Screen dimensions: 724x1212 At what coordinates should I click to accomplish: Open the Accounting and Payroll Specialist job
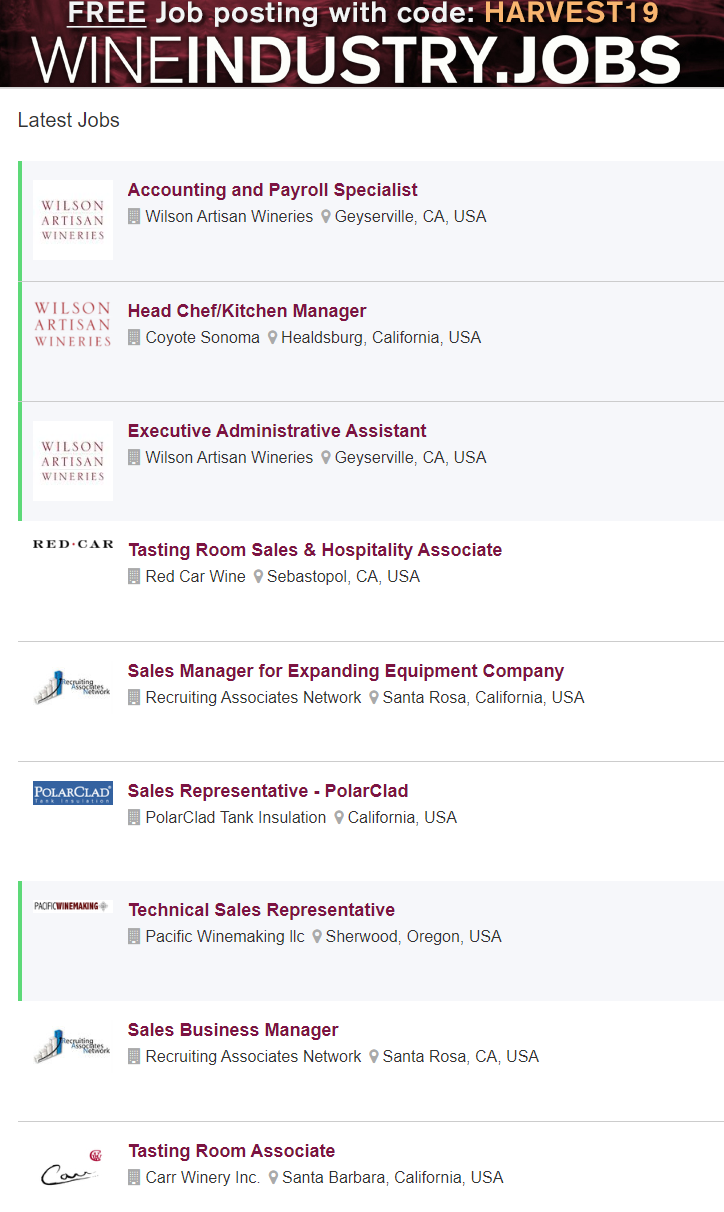(272, 190)
